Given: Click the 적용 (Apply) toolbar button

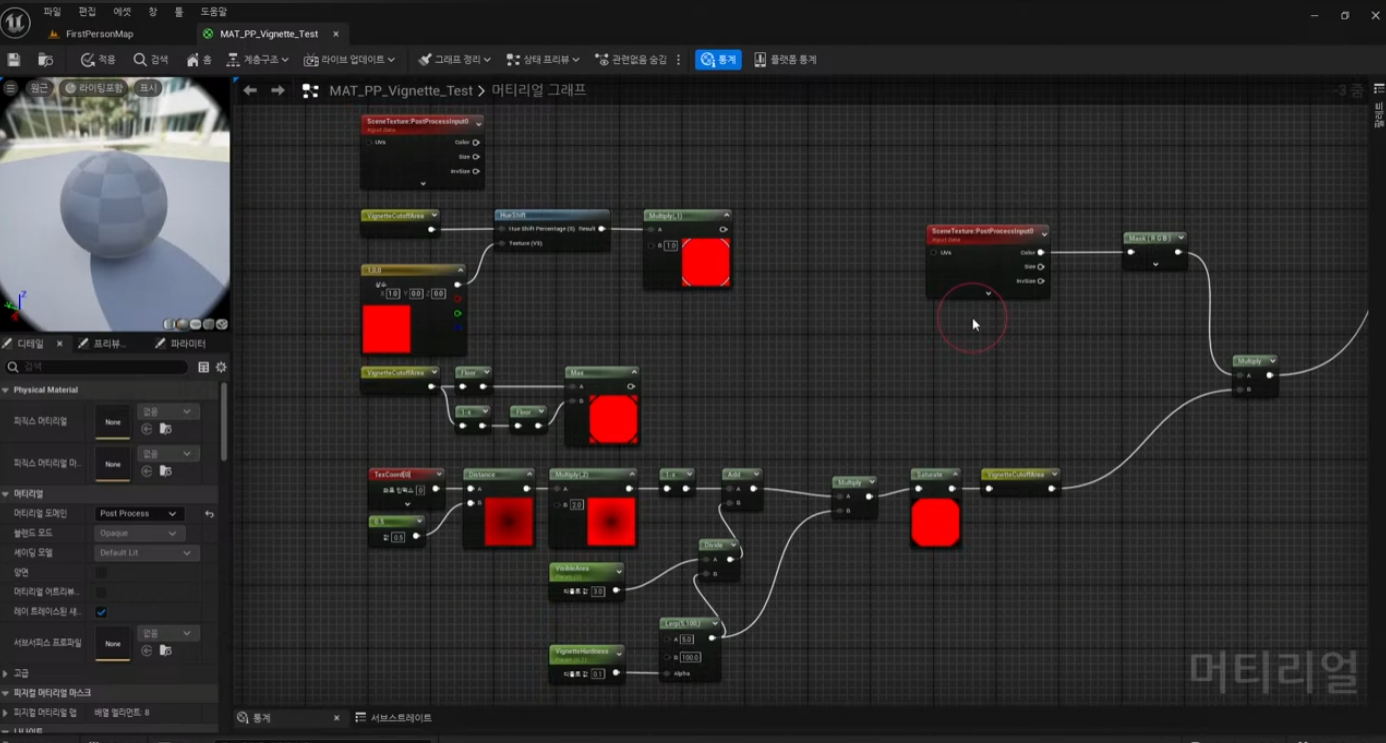Looking at the screenshot, I should (x=98, y=60).
